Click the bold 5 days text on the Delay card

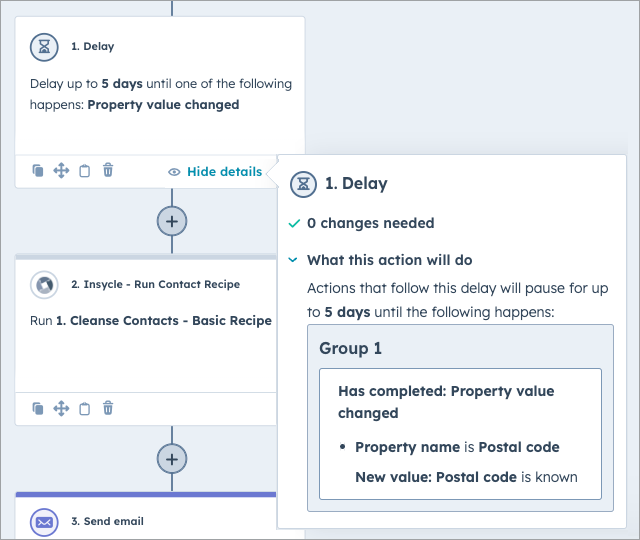122,84
